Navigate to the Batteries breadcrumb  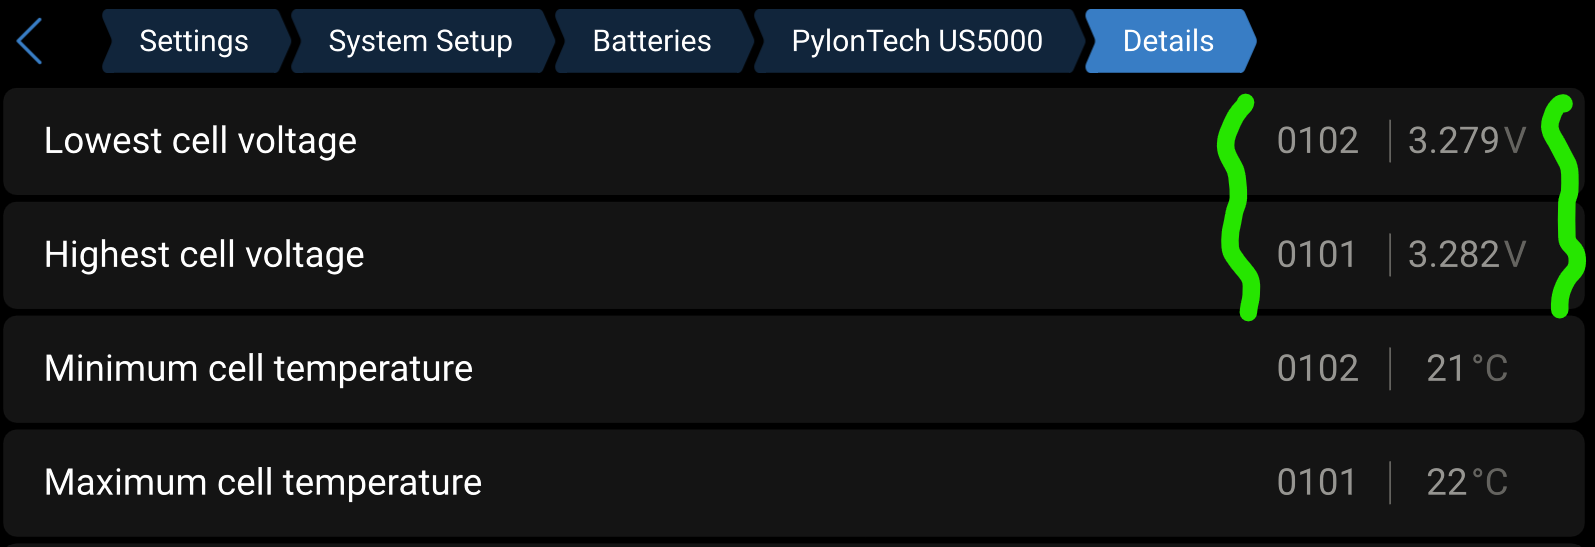[x=651, y=41]
